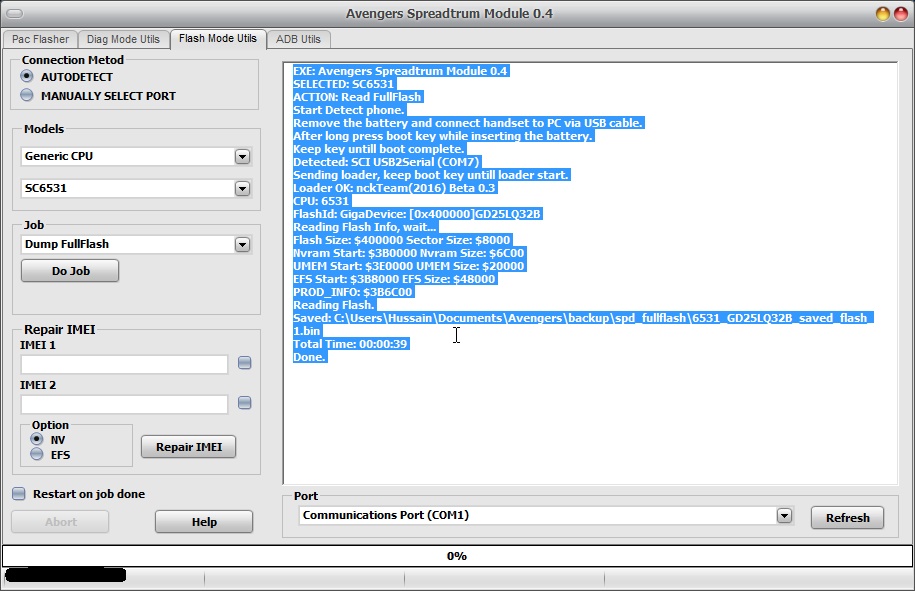Click the 0% progress bar

(x=457, y=556)
